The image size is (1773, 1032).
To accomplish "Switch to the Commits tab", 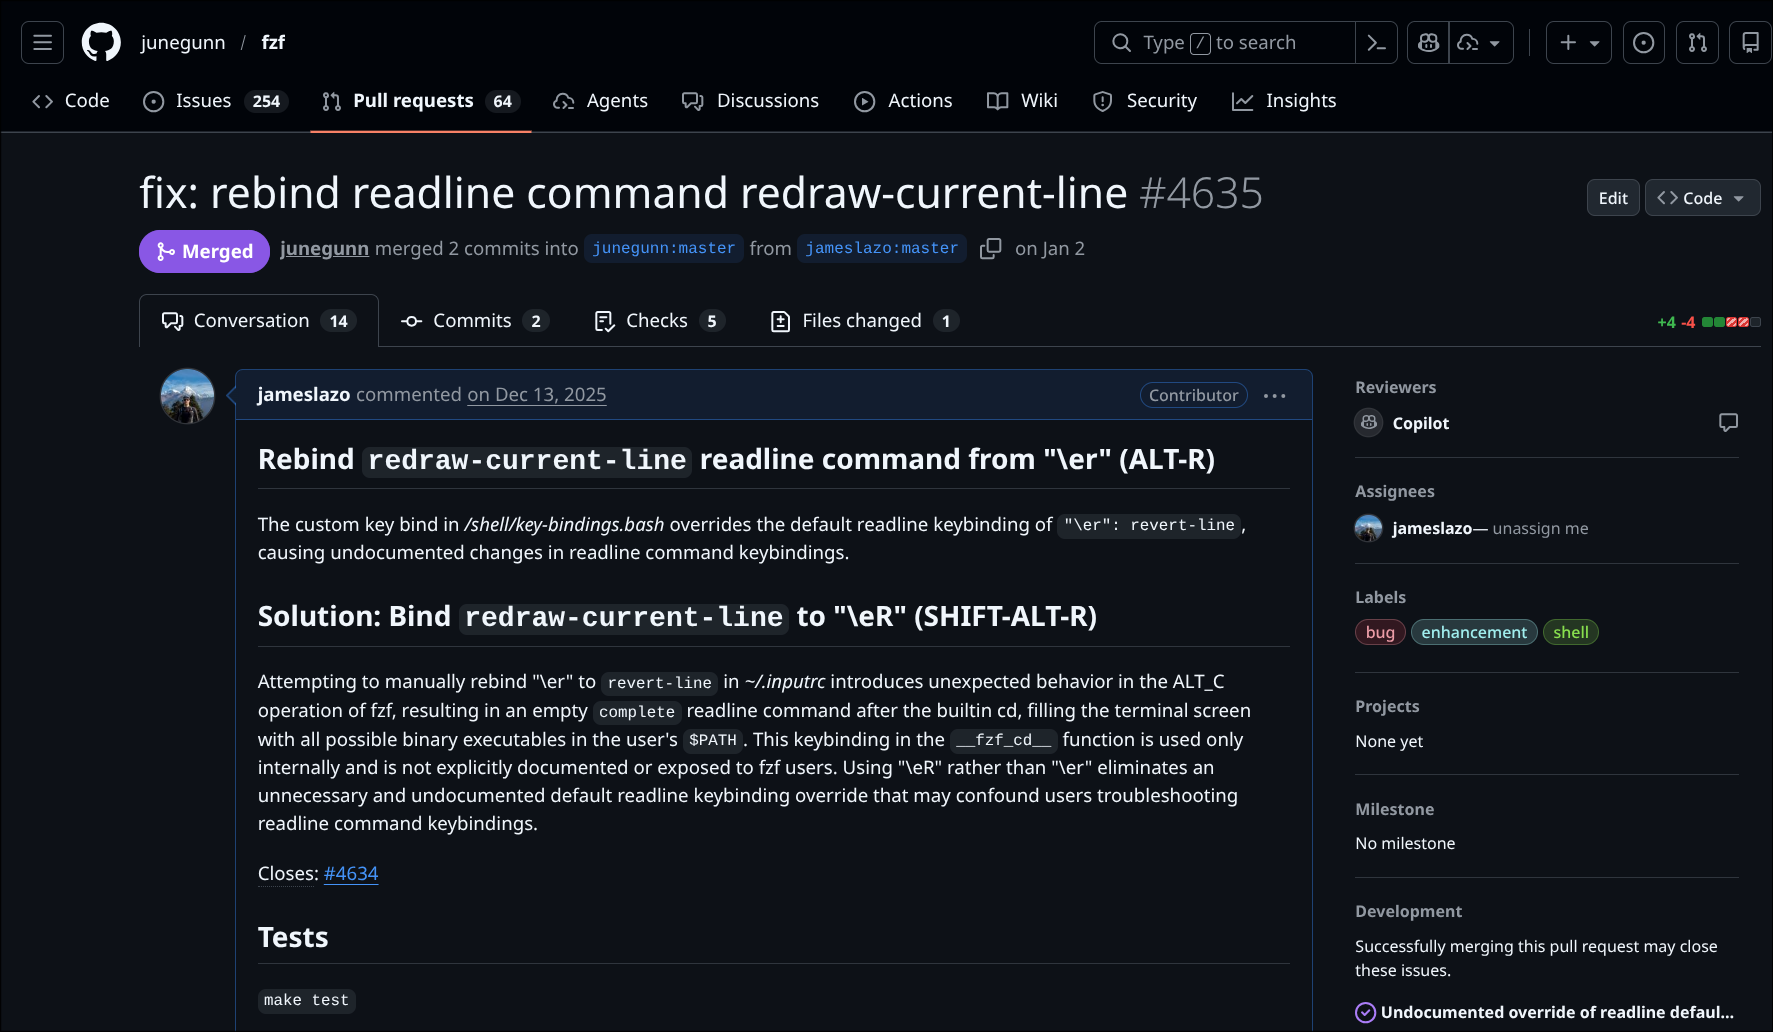I will pos(474,321).
